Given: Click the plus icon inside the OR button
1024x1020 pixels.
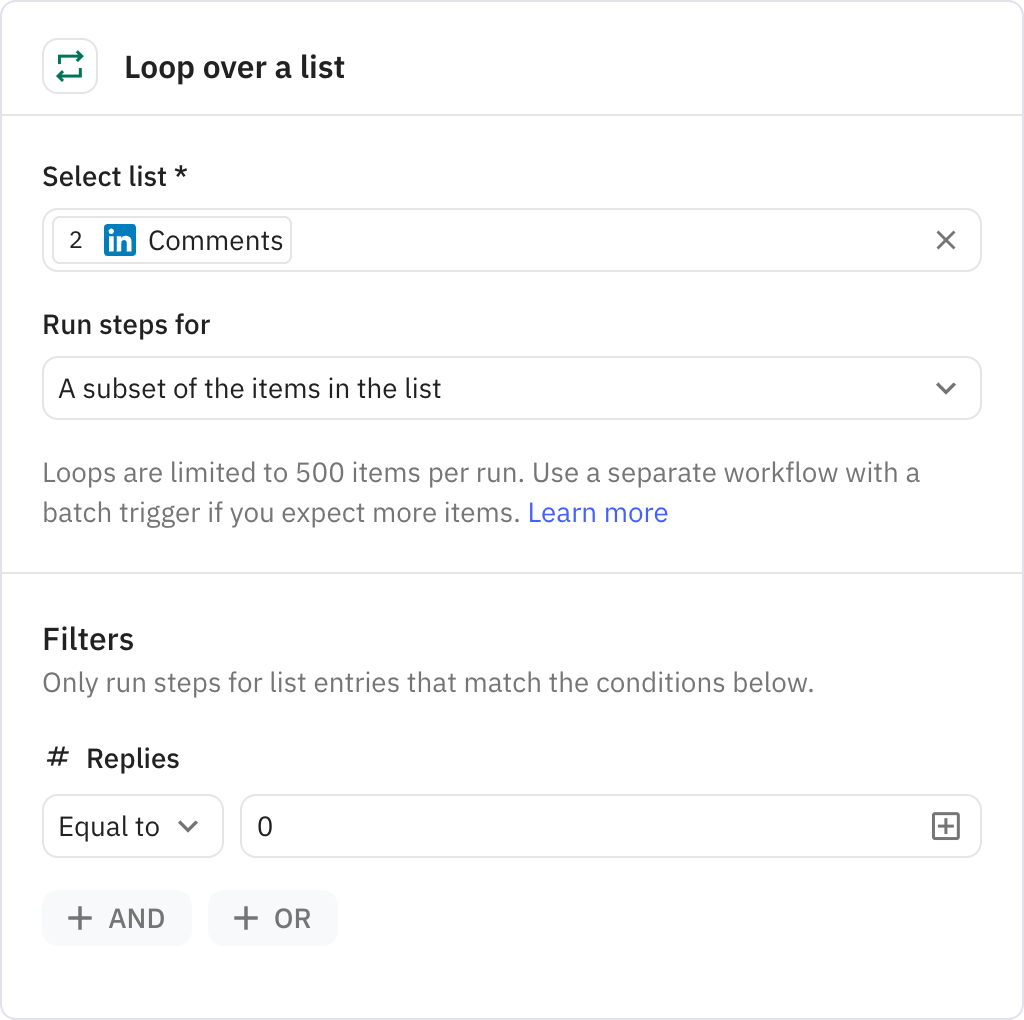Looking at the screenshot, I should [245, 918].
